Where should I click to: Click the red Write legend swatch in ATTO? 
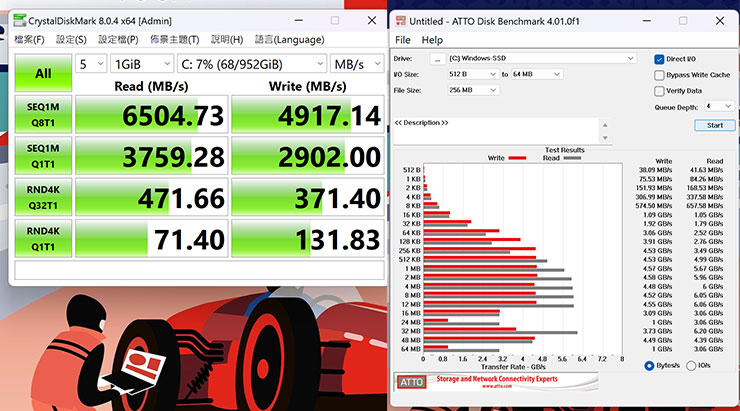[517, 158]
